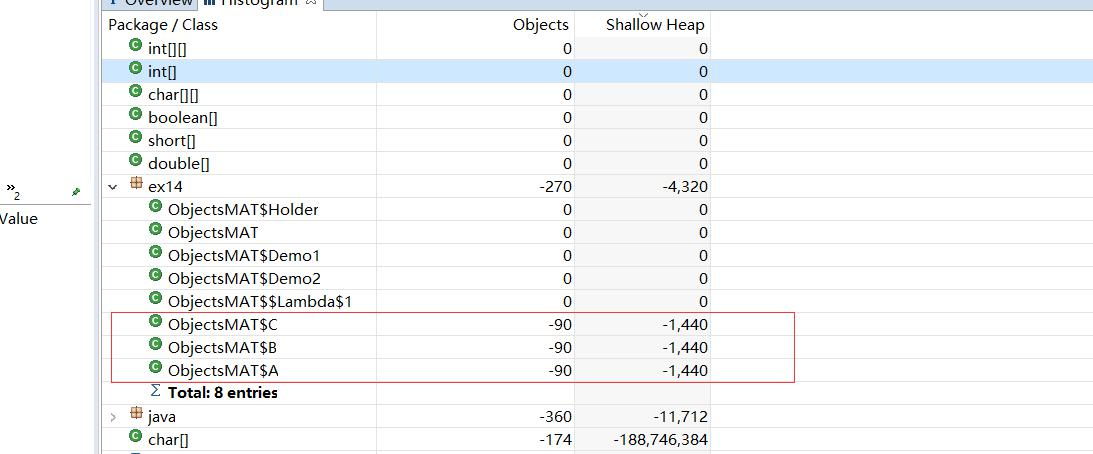Click the -270 Objects value for ex14
The image size is (1093, 454).
tap(556, 187)
